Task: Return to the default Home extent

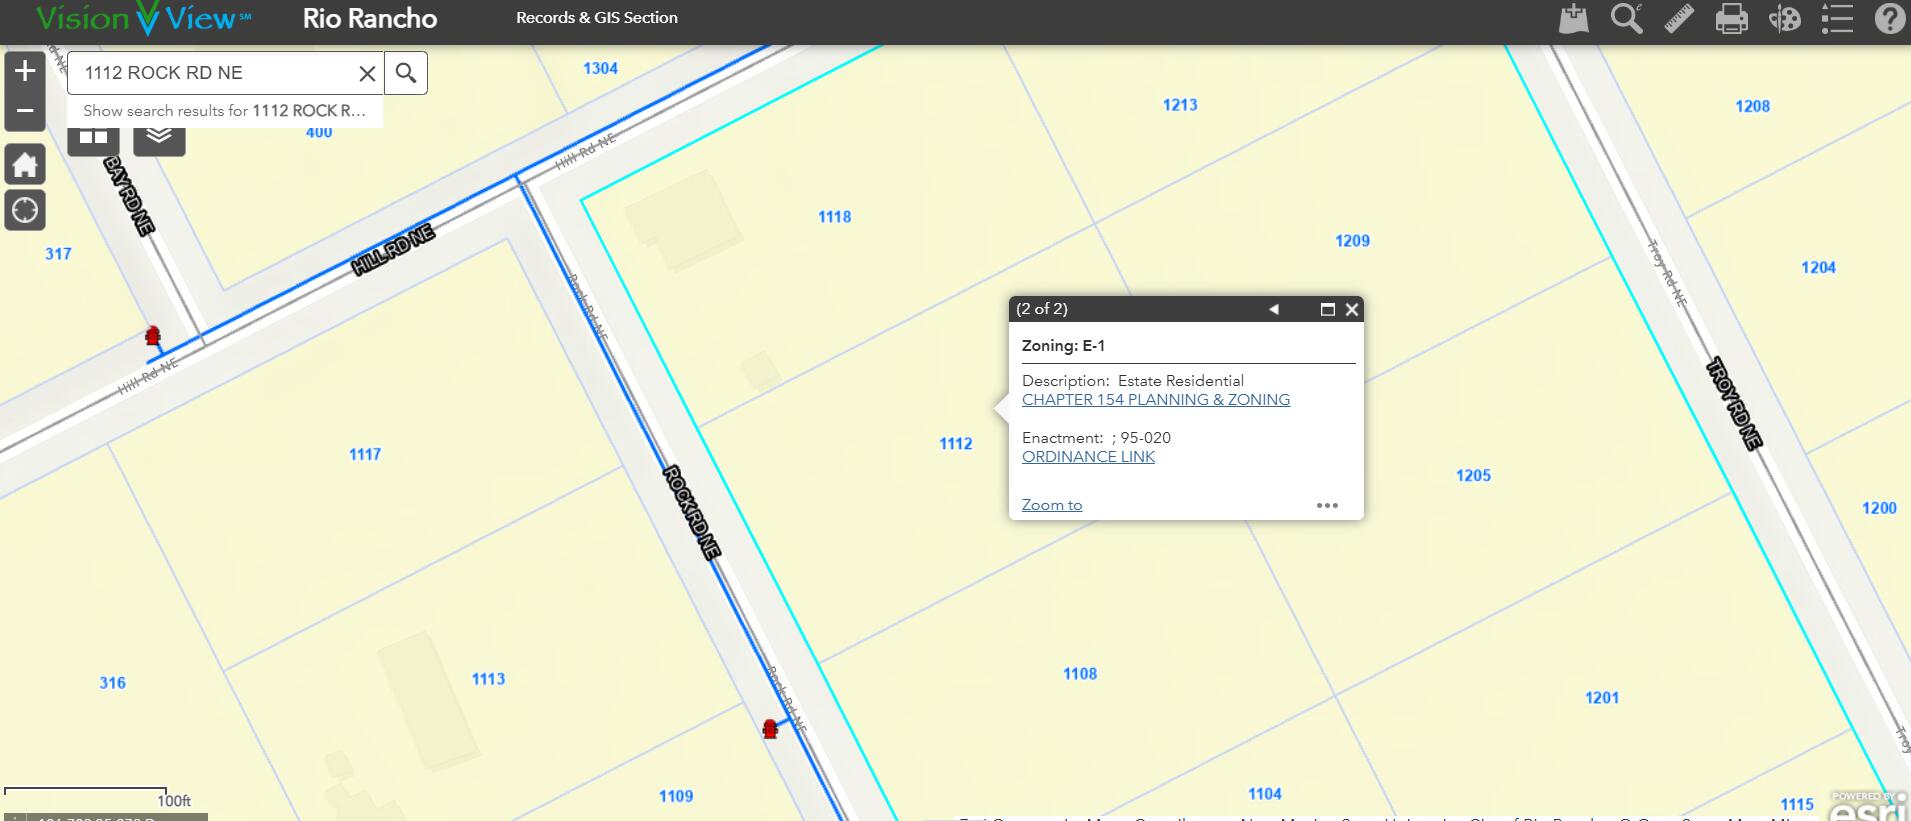Action: [x=25, y=164]
